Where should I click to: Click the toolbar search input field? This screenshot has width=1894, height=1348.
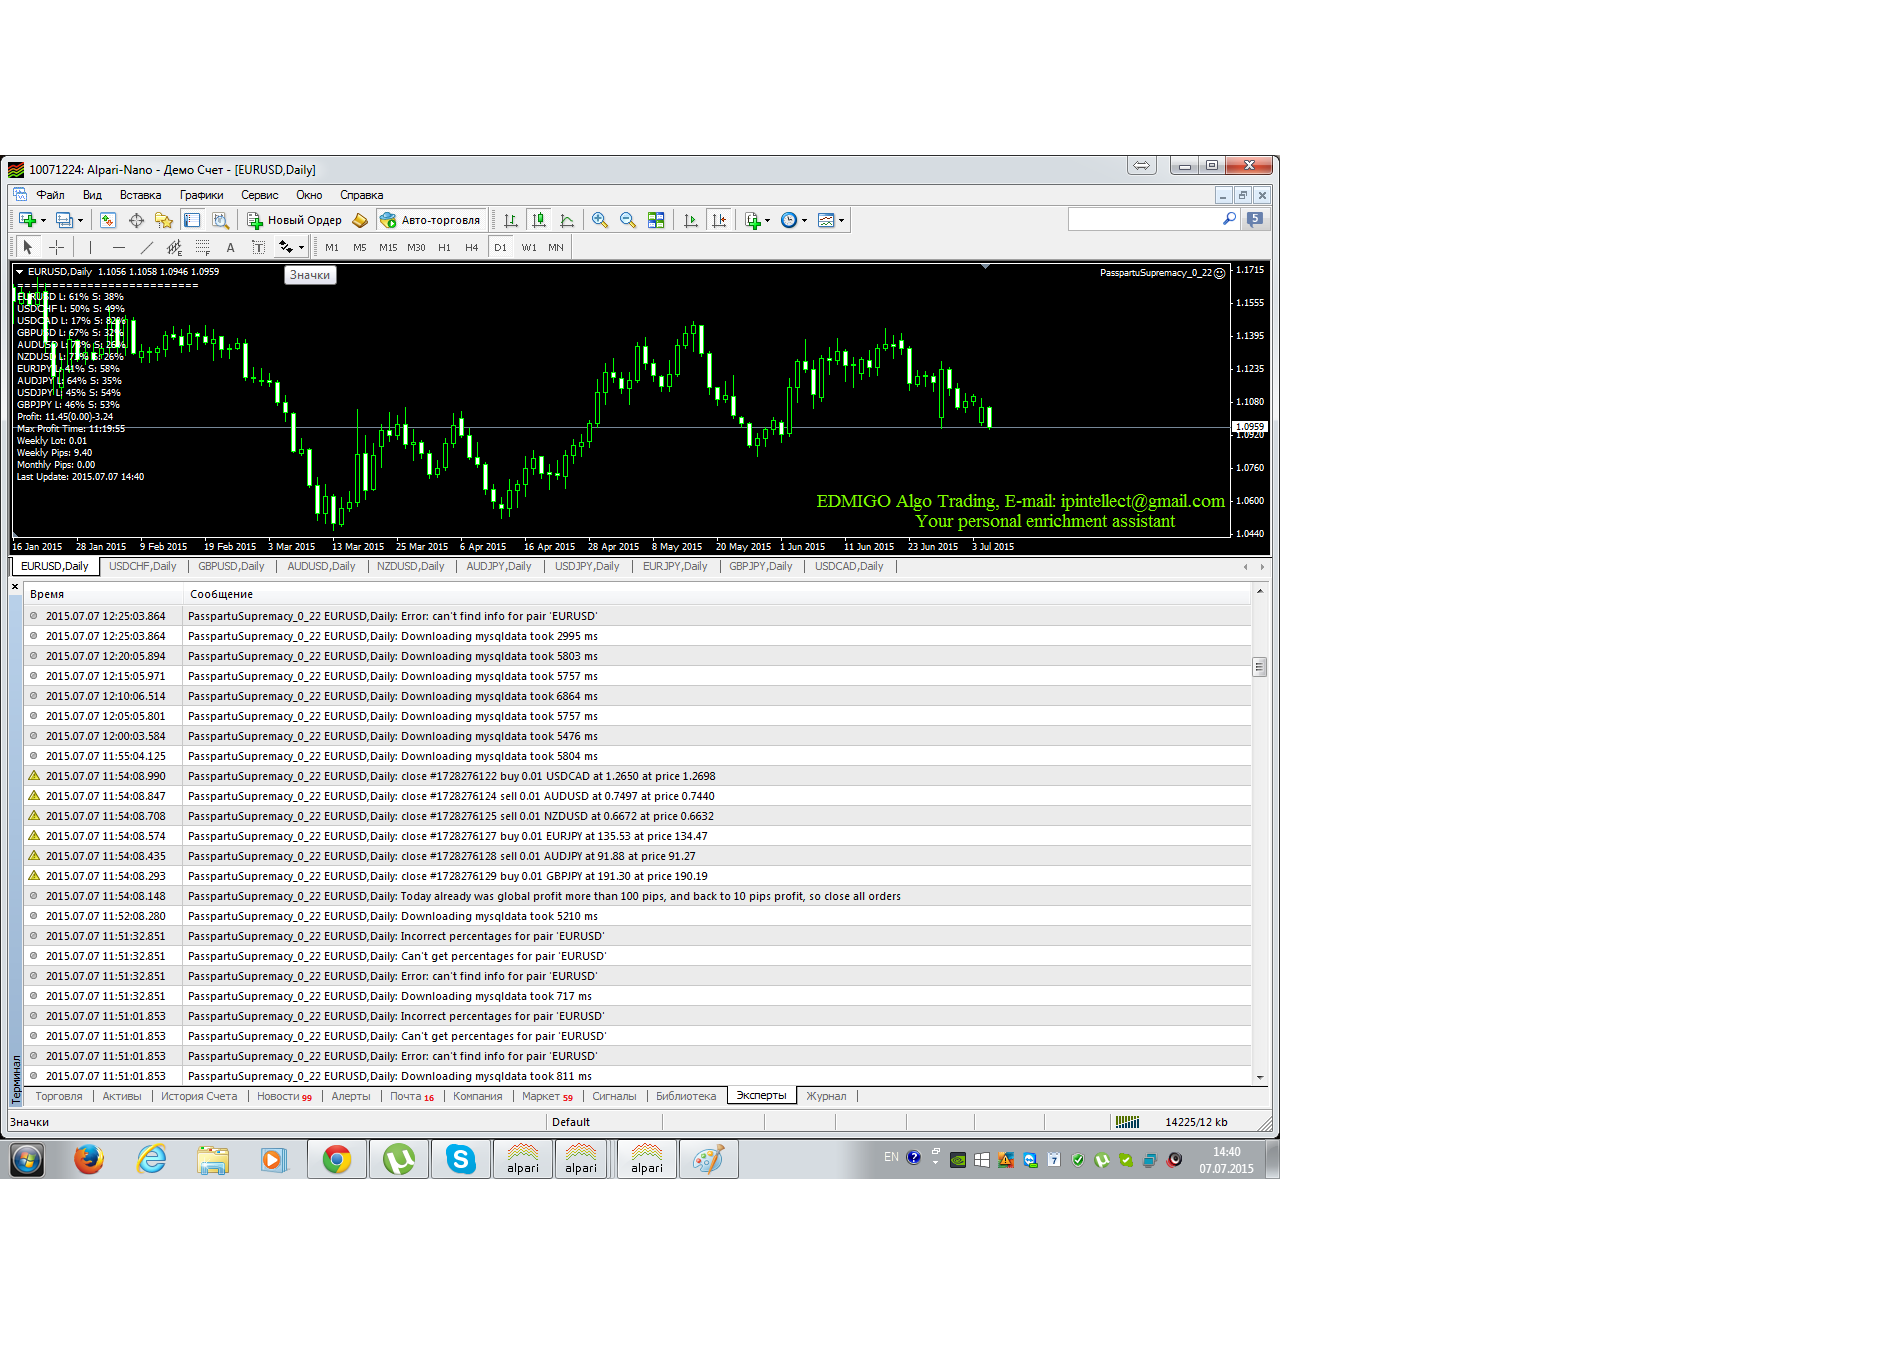point(1146,219)
